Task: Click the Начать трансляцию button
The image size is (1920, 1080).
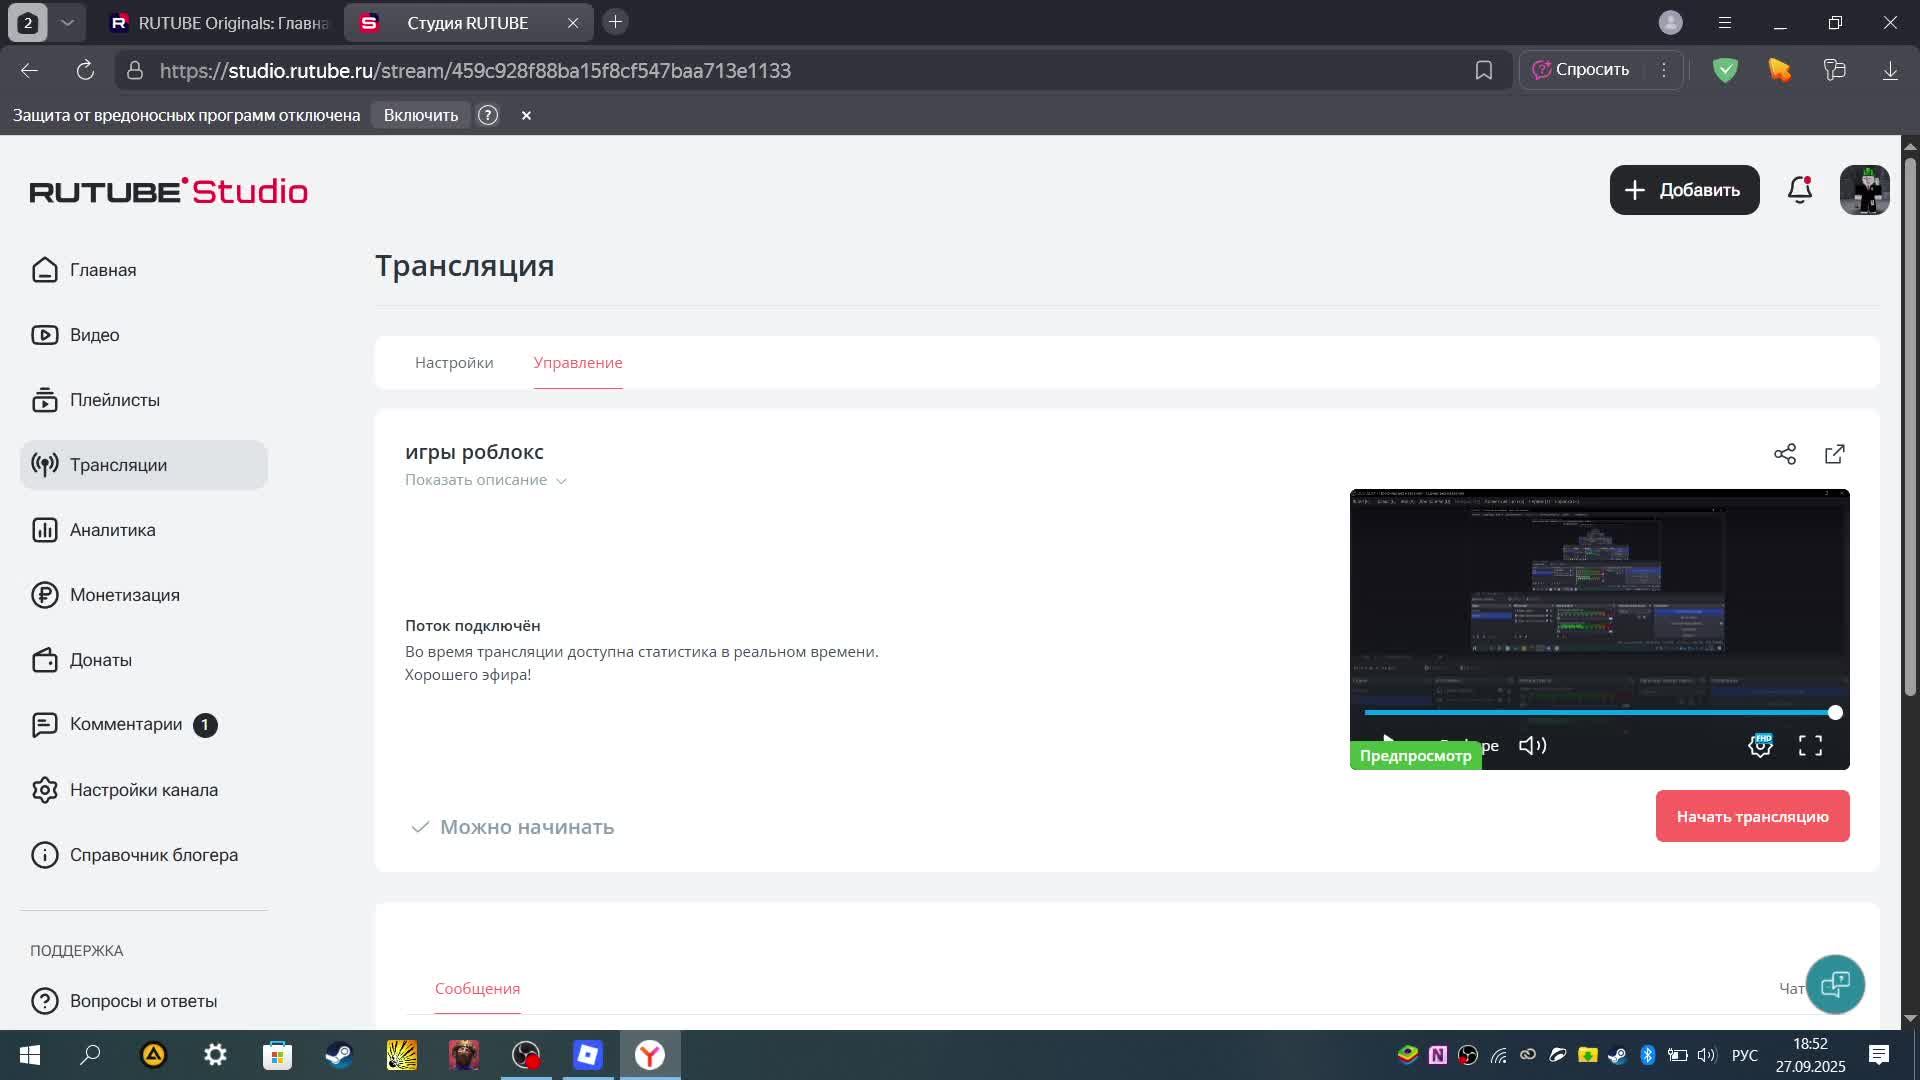Action: click(1752, 816)
